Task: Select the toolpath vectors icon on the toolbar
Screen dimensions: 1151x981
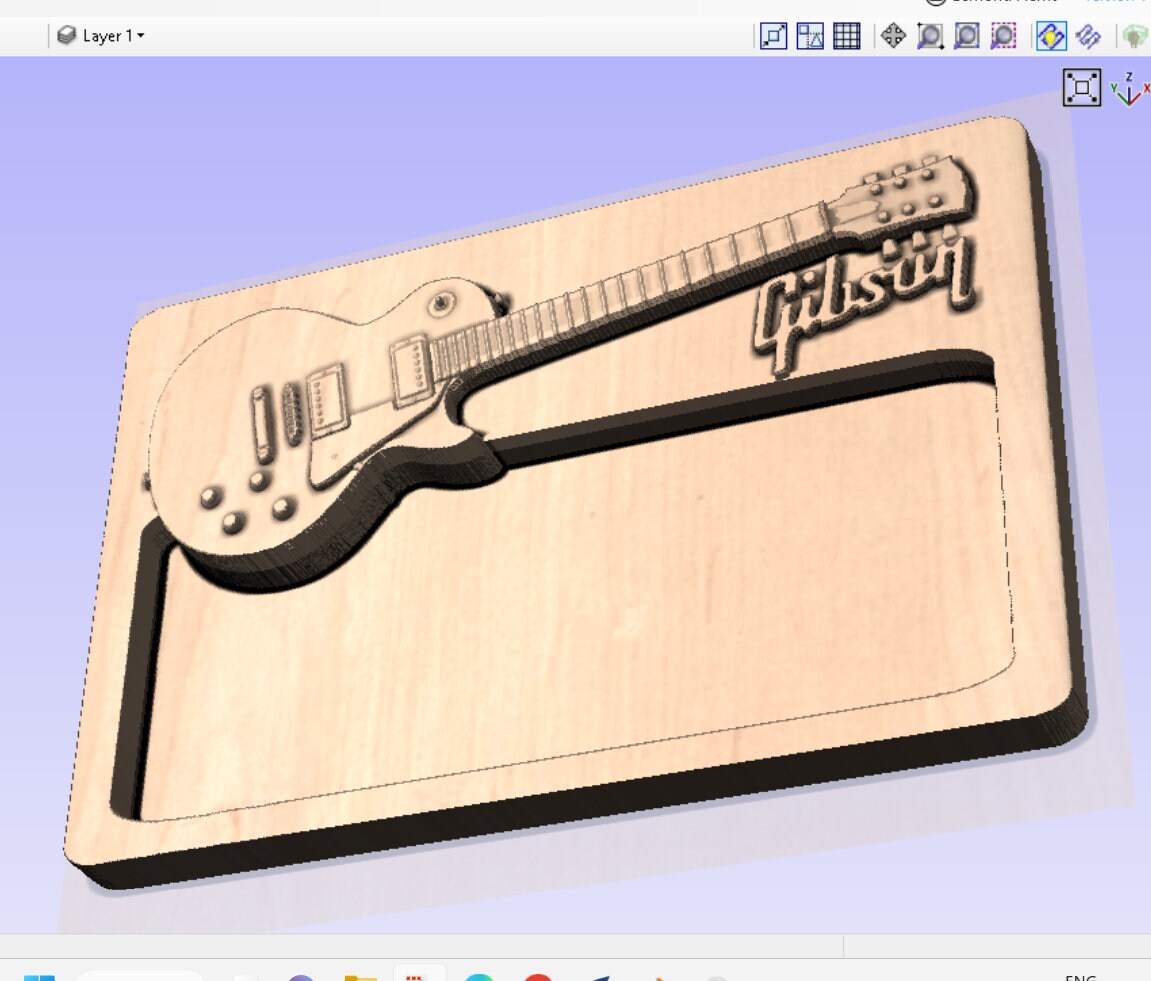Action: point(1086,36)
